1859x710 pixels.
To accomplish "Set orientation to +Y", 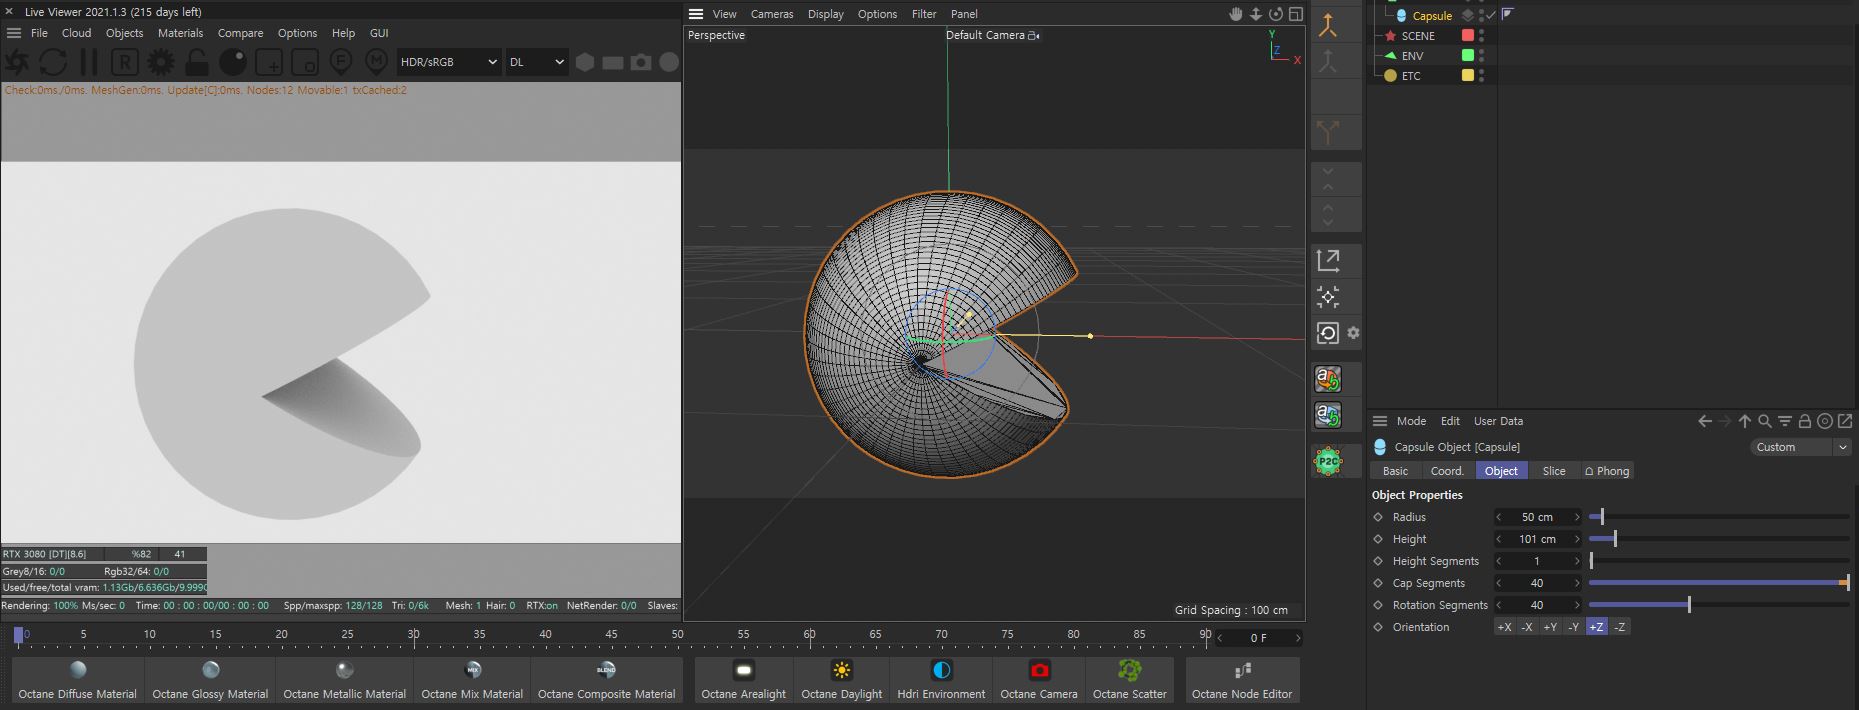I will pos(1550,627).
